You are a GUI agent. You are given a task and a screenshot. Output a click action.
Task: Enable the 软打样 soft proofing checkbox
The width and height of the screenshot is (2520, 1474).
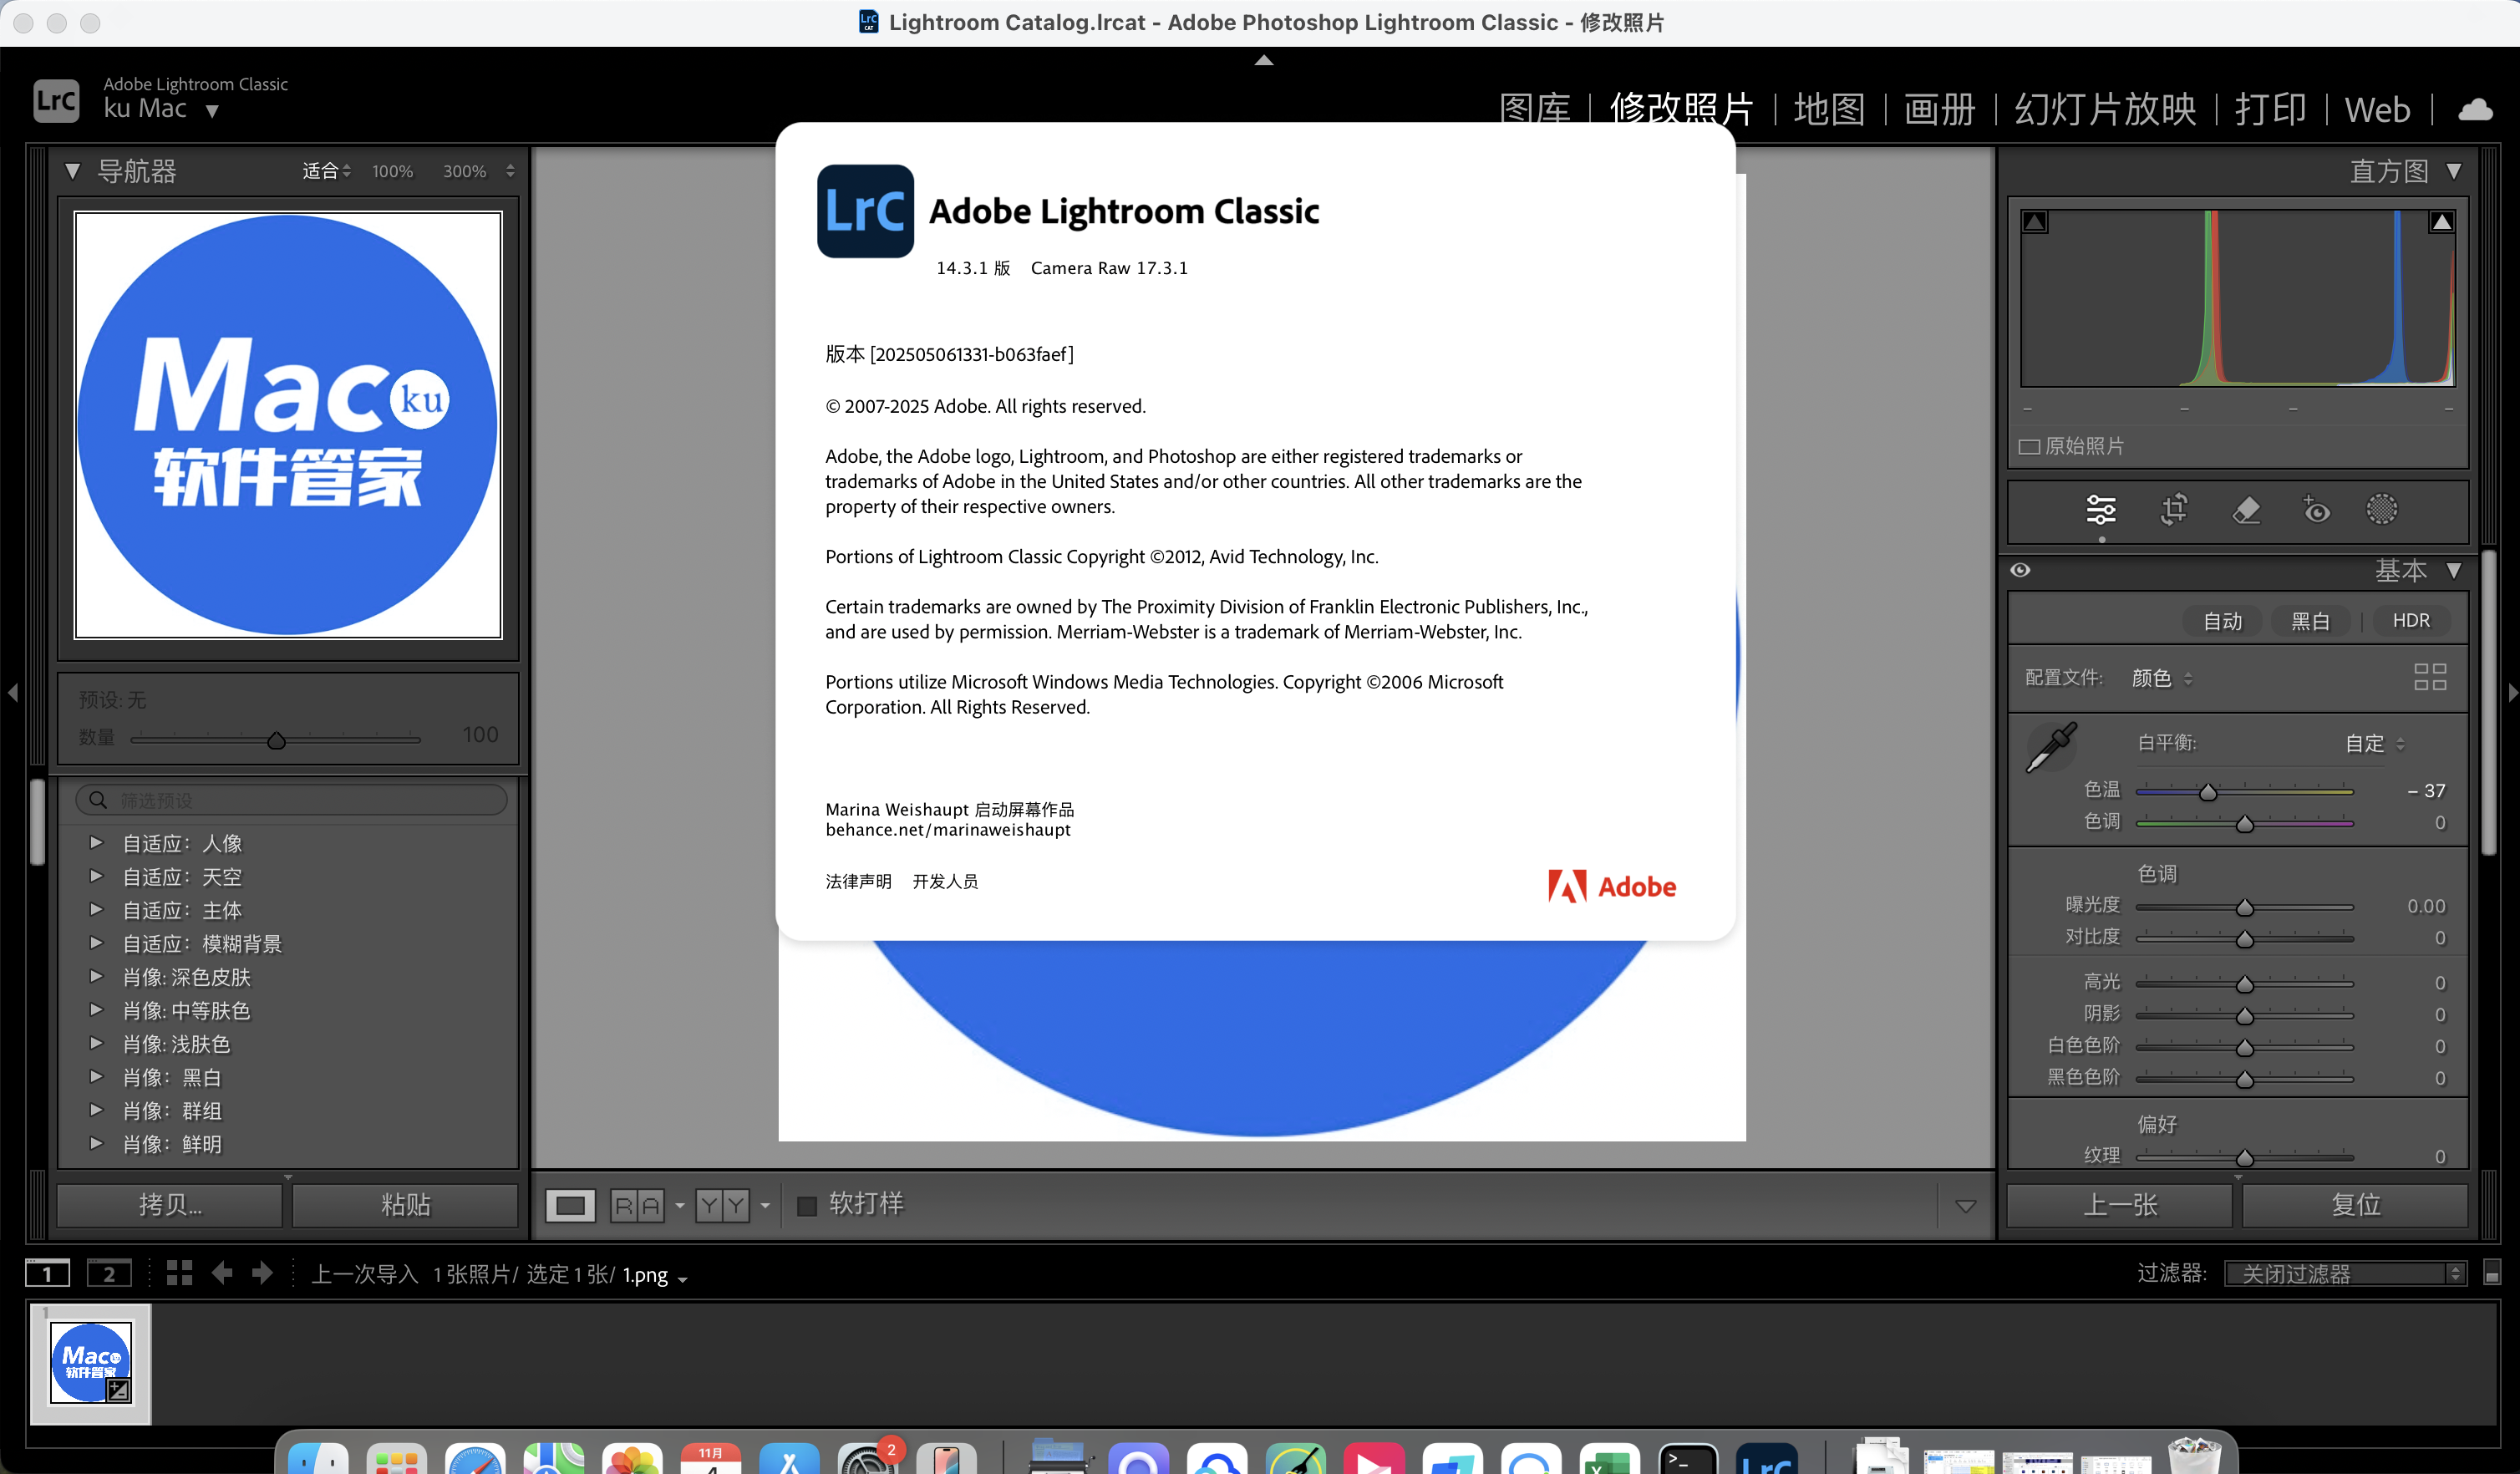click(806, 1205)
